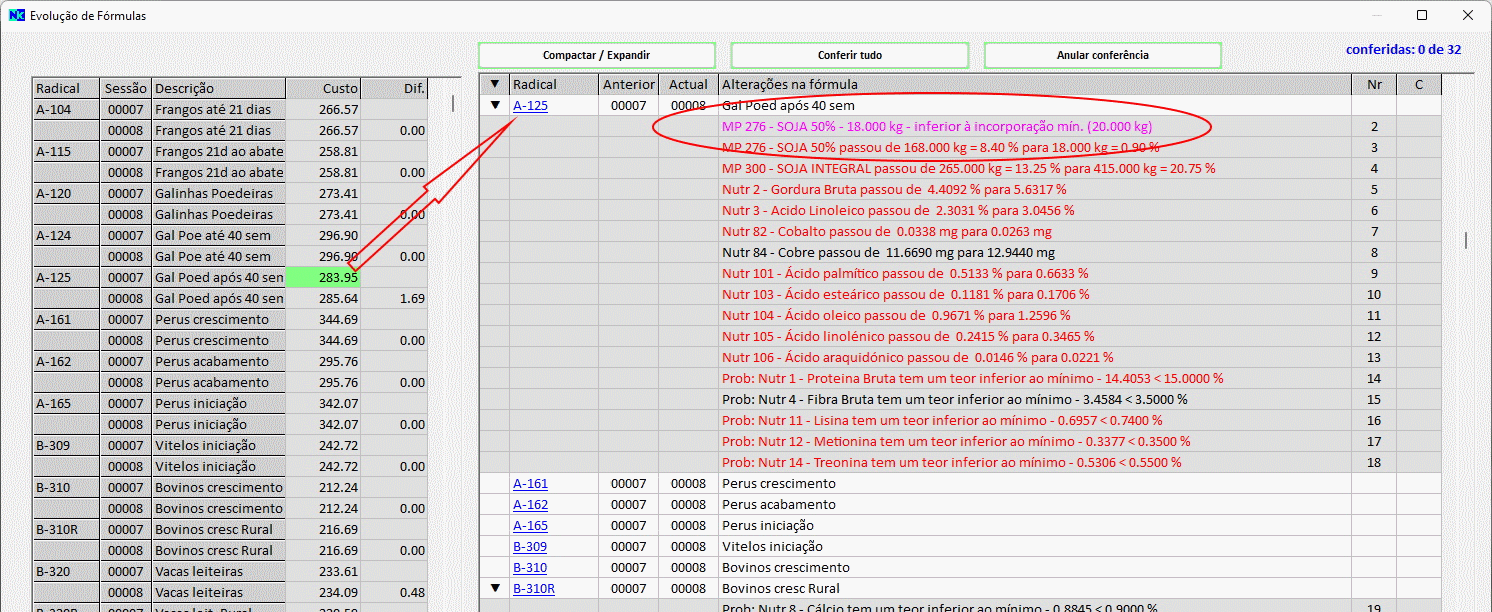Tick C cell for Treonina row 18
Viewport: 1492px width, 612px height.
click(x=1418, y=462)
